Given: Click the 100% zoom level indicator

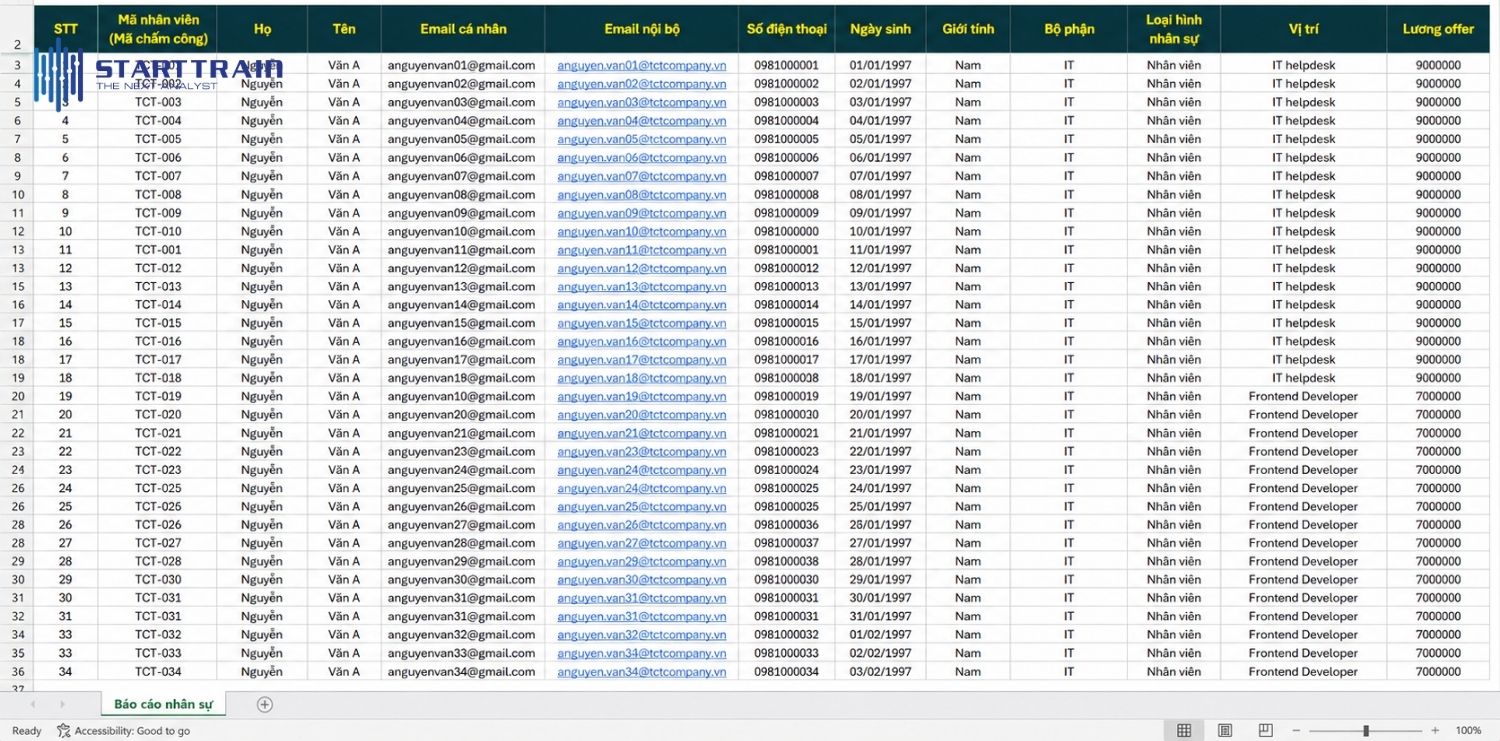Looking at the screenshot, I should (1468, 731).
